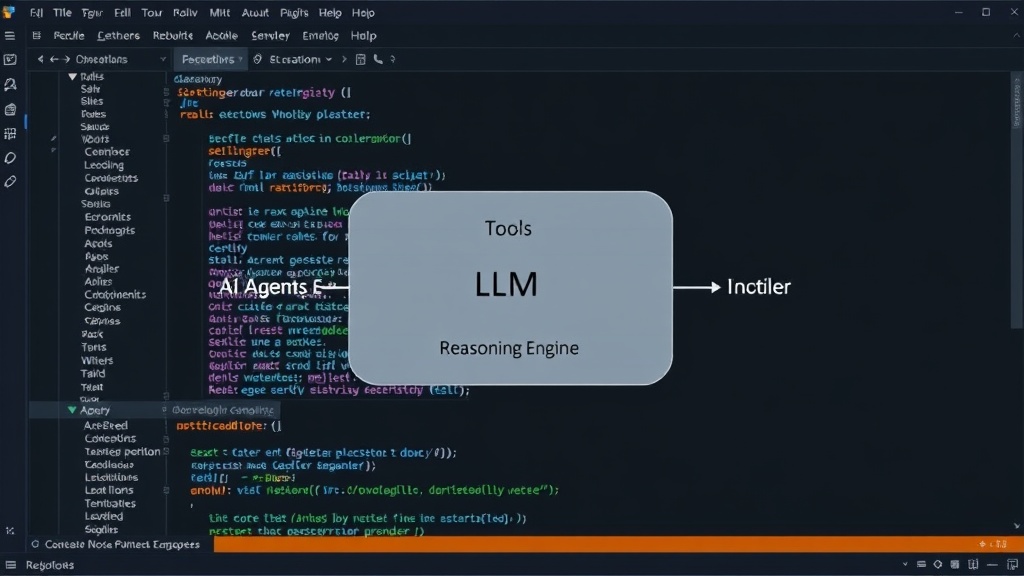This screenshot has width=1024, height=576.
Task: Click Coneale Nose Fumect Eagopees status item
Action: coord(122,544)
